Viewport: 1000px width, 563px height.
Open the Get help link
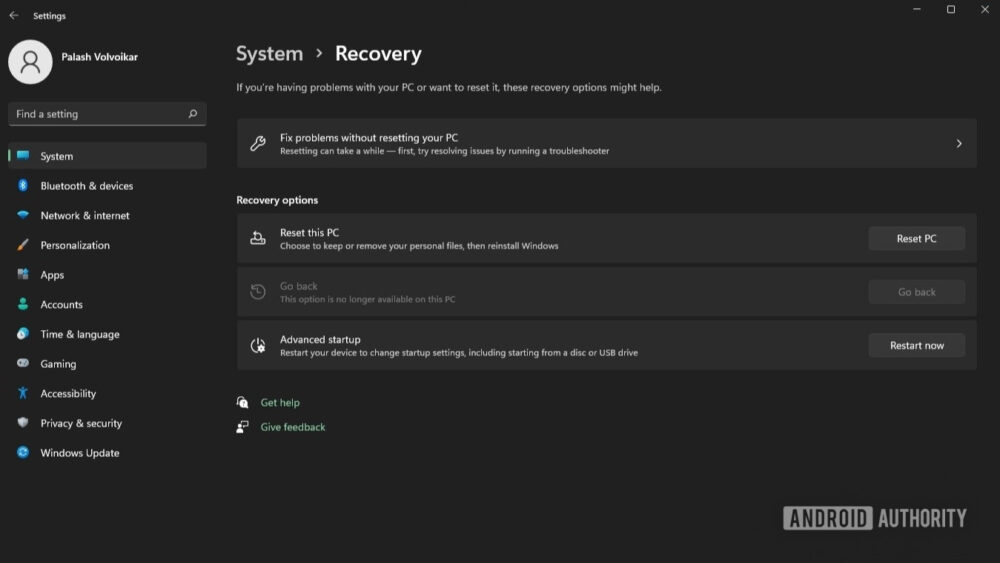(280, 403)
